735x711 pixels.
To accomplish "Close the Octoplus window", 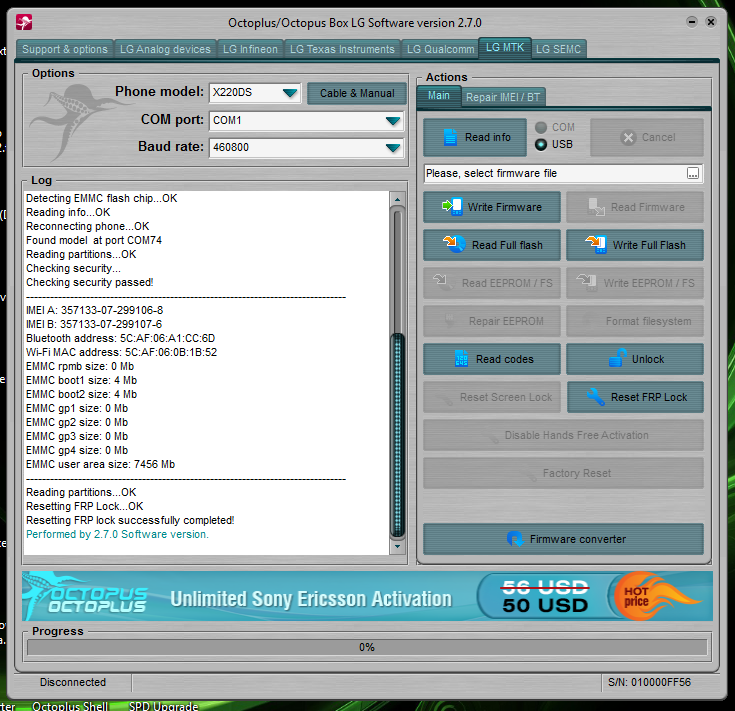I will (x=711, y=22).
